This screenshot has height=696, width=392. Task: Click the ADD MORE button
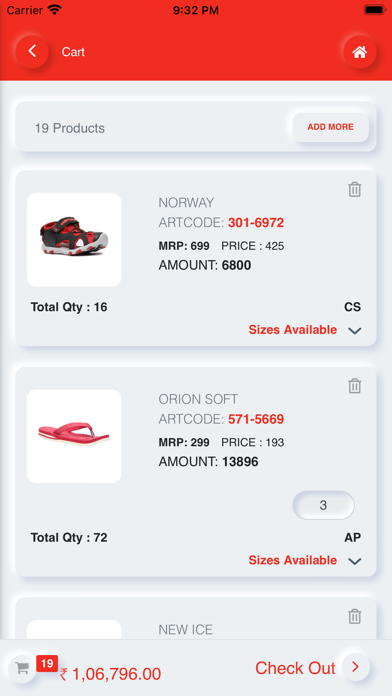pyautogui.click(x=331, y=127)
